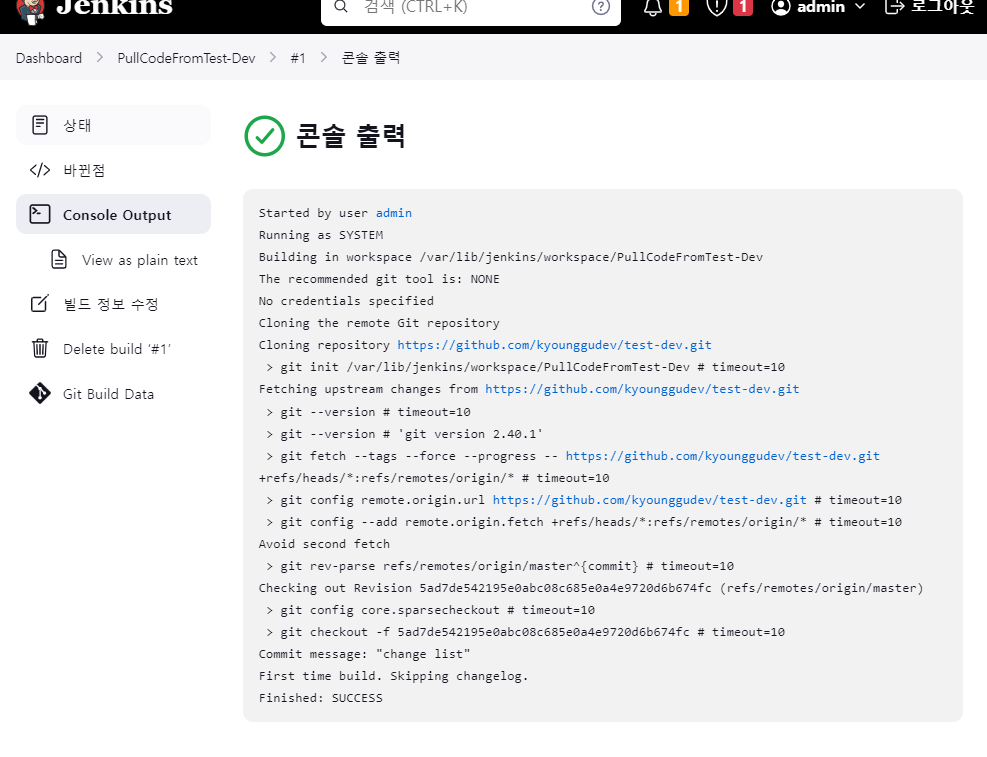Click the admin user avatar icon
This screenshot has width=987, height=757.
[781, 7]
